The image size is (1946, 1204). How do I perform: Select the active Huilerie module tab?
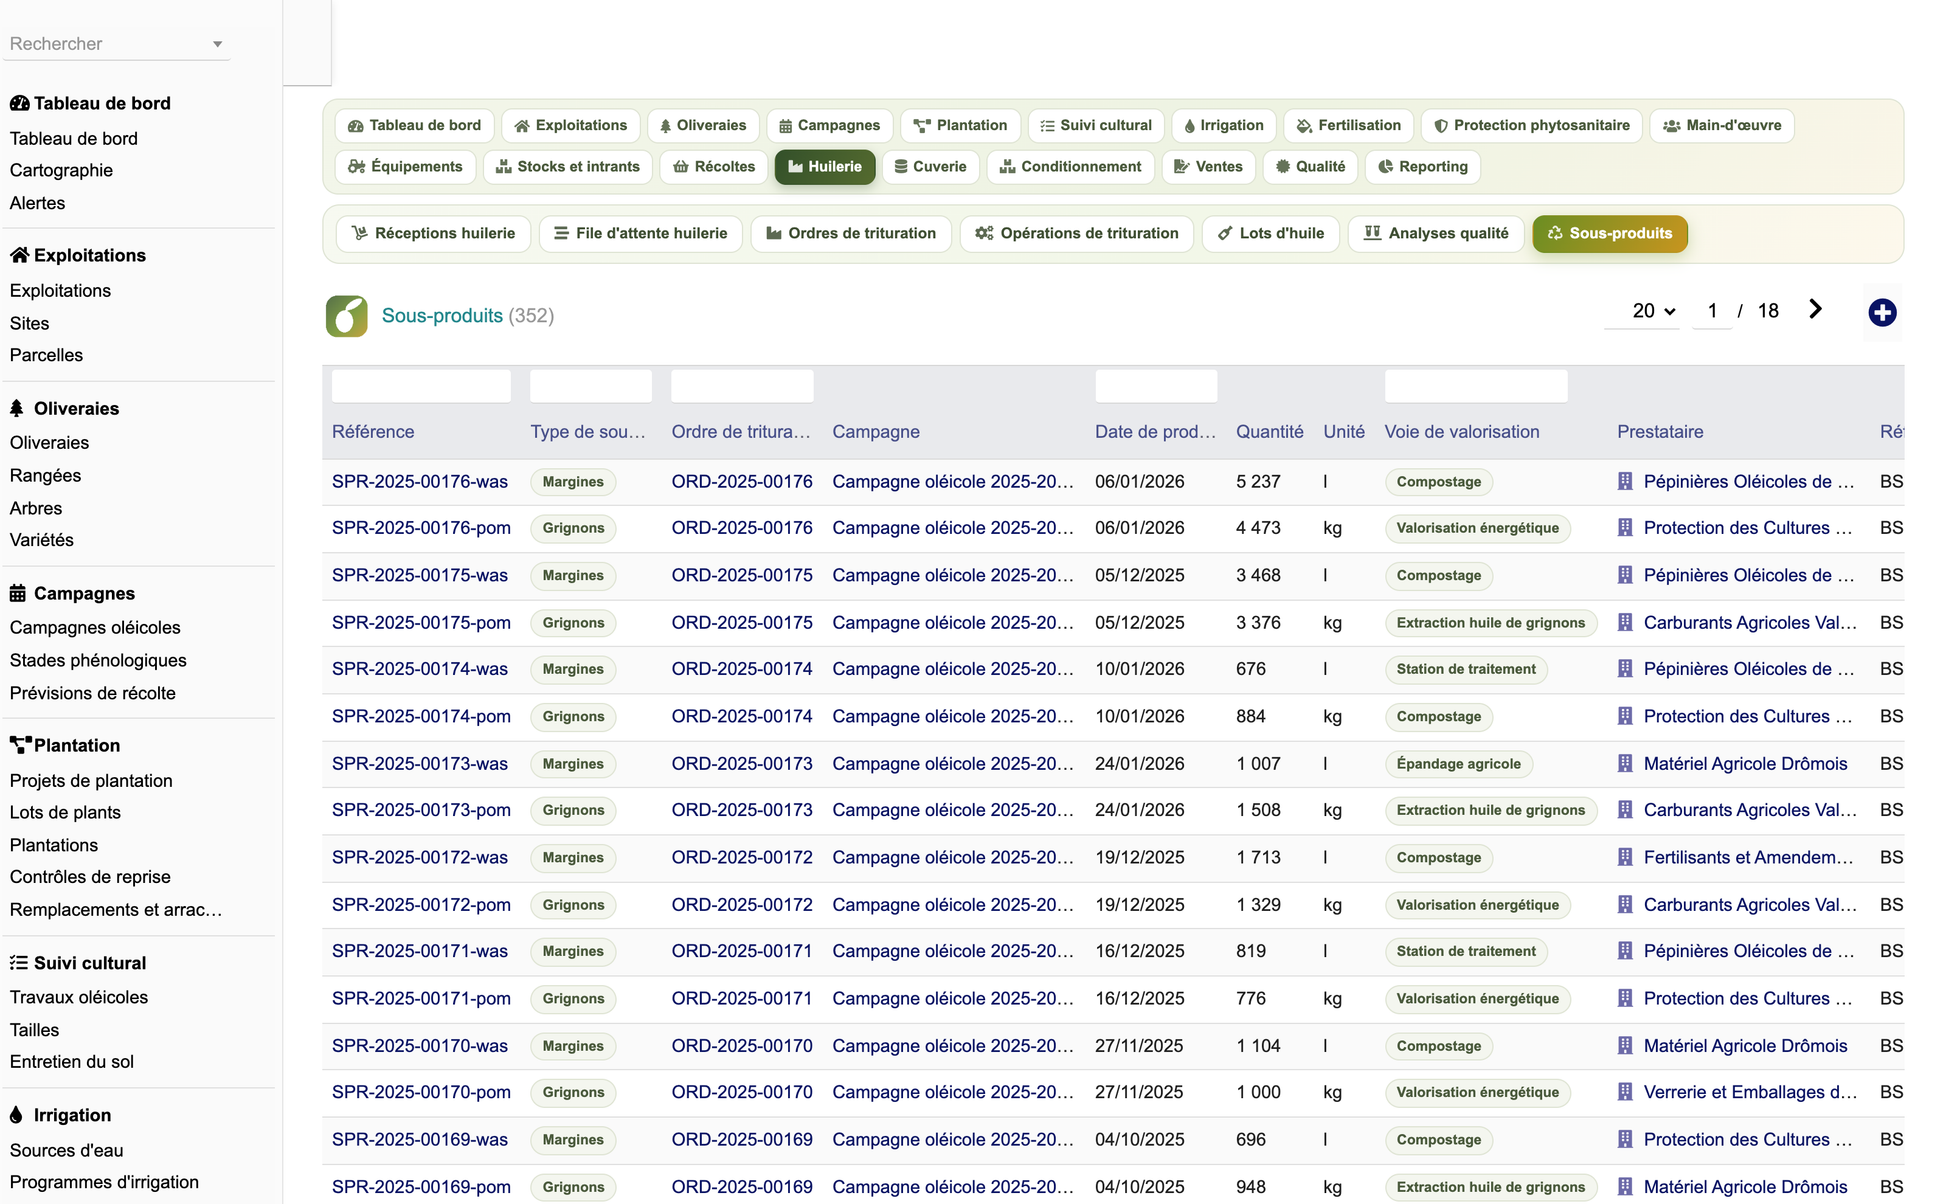825,166
